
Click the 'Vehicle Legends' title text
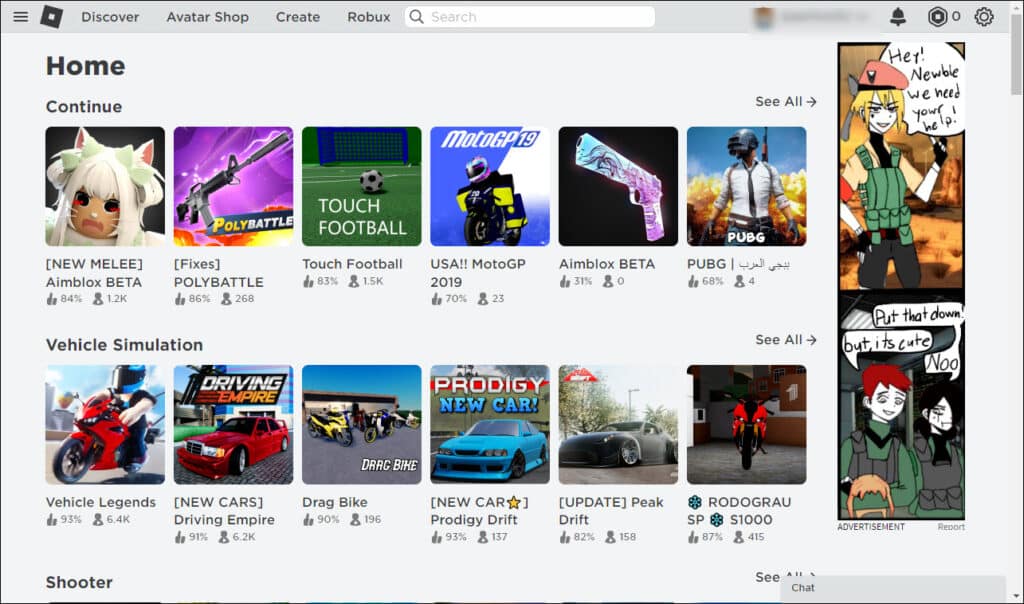point(101,502)
